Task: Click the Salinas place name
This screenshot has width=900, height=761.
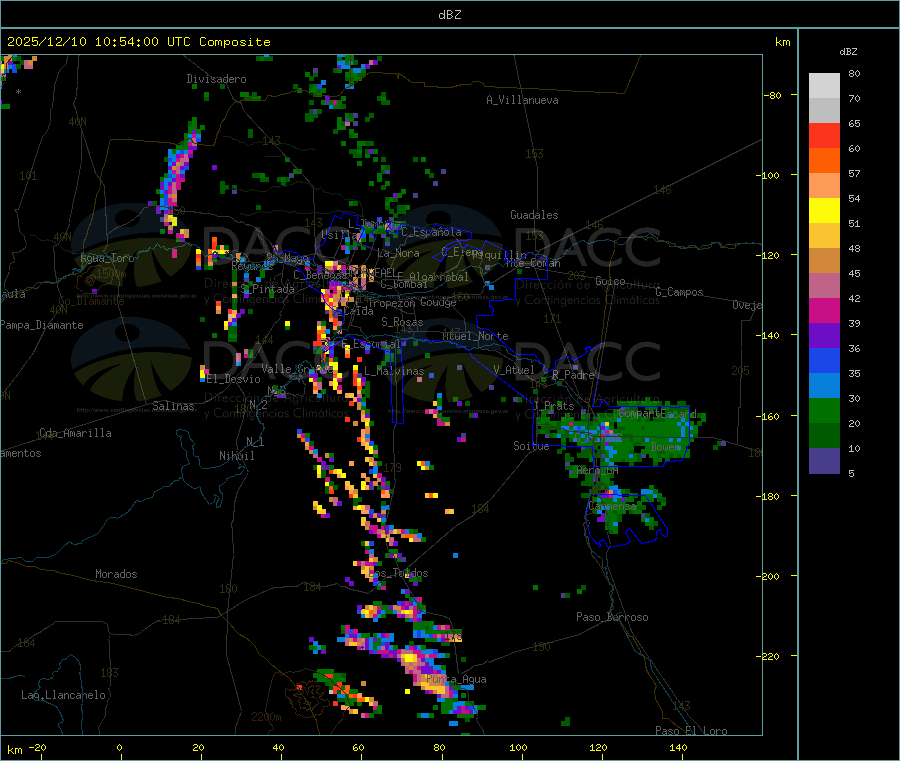Action: 173,406
